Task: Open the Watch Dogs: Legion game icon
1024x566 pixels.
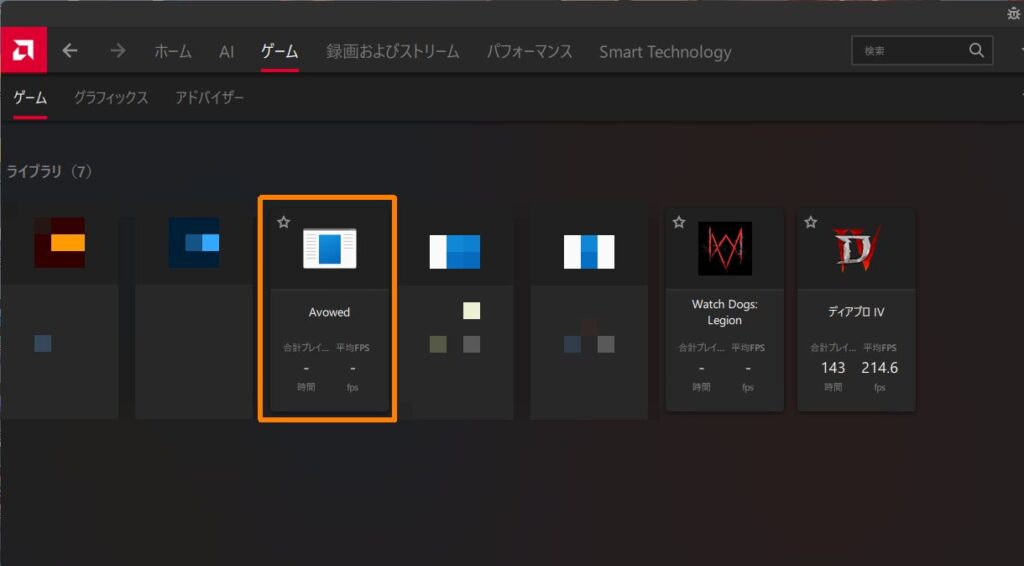Action: tap(725, 248)
